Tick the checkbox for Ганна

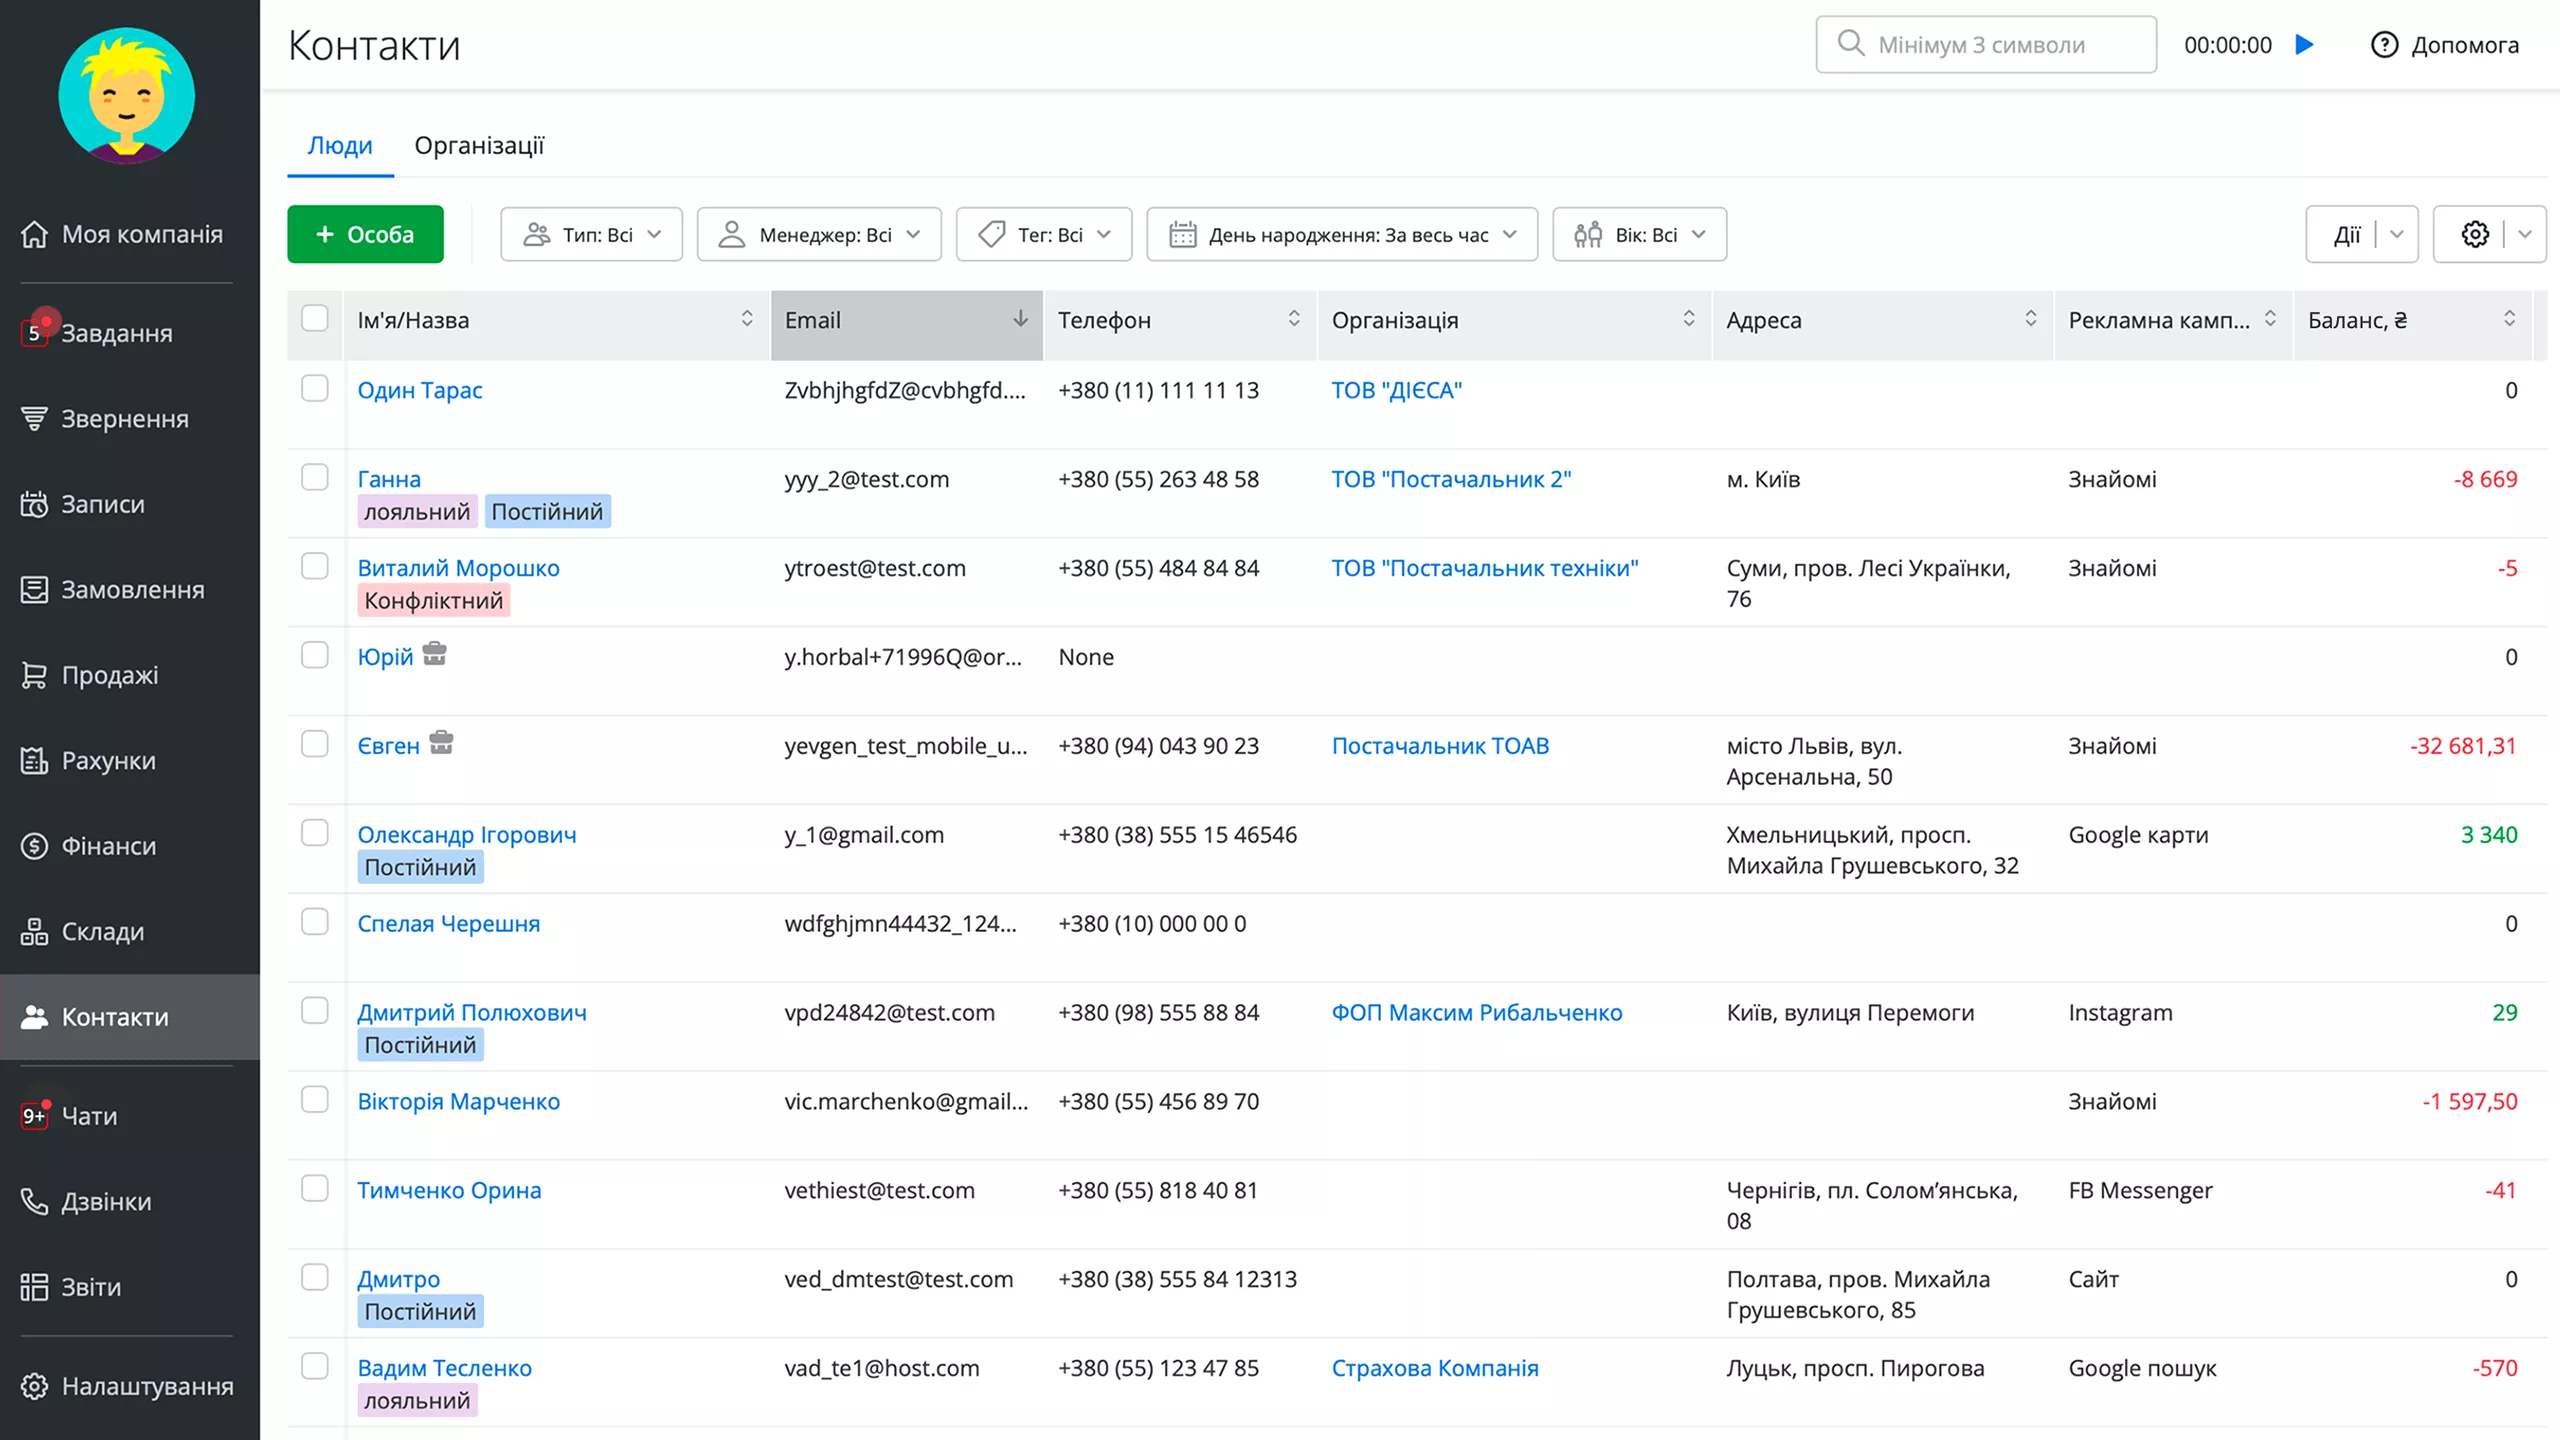315,478
